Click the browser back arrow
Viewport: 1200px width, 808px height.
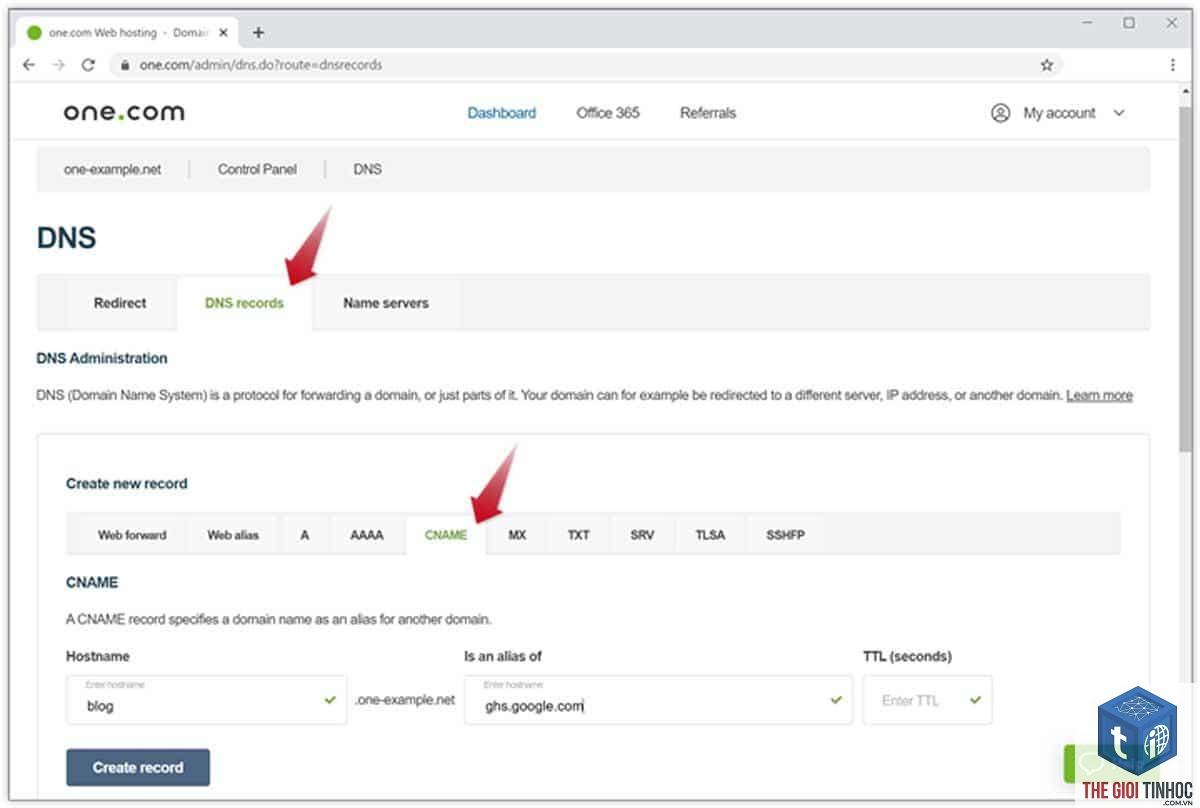(28, 65)
